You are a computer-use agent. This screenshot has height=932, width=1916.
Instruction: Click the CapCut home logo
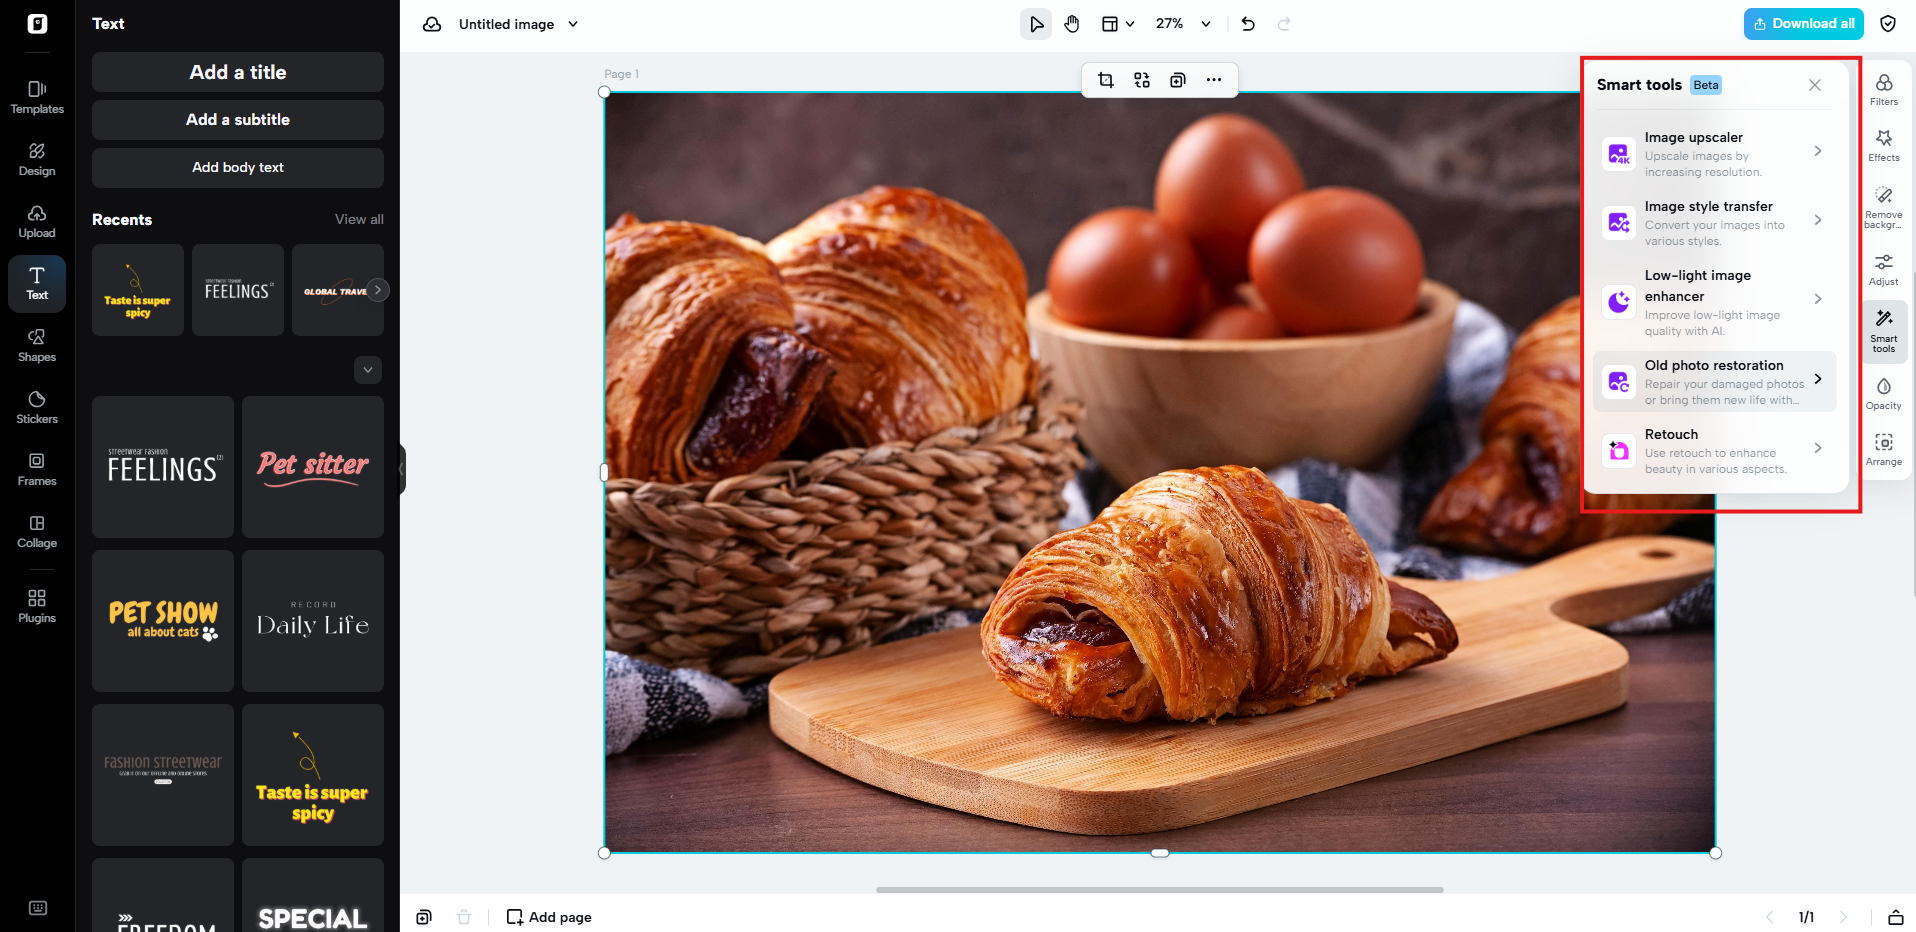click(x=37, y=24)
